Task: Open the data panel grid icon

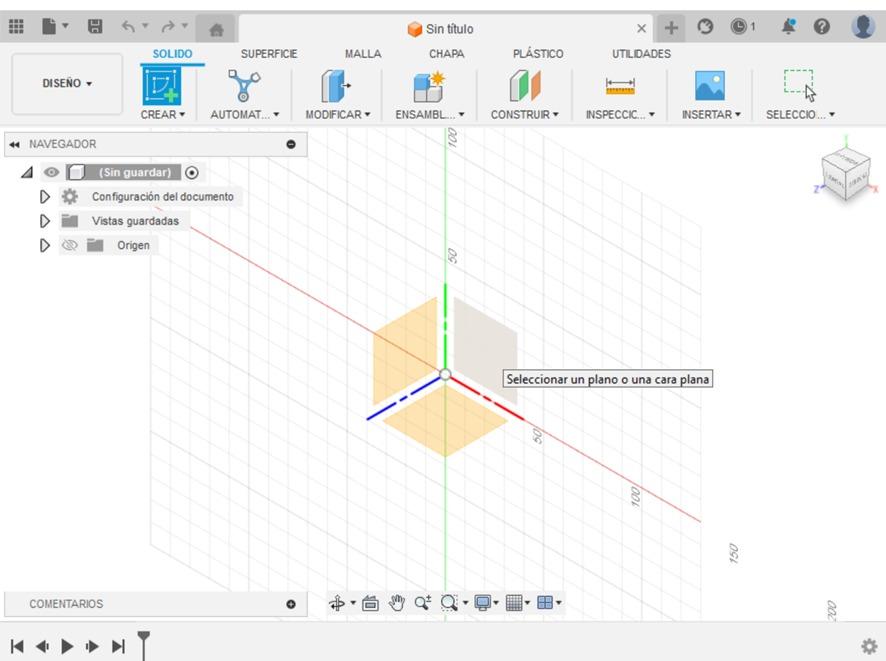Action: [x=16, y=27]
